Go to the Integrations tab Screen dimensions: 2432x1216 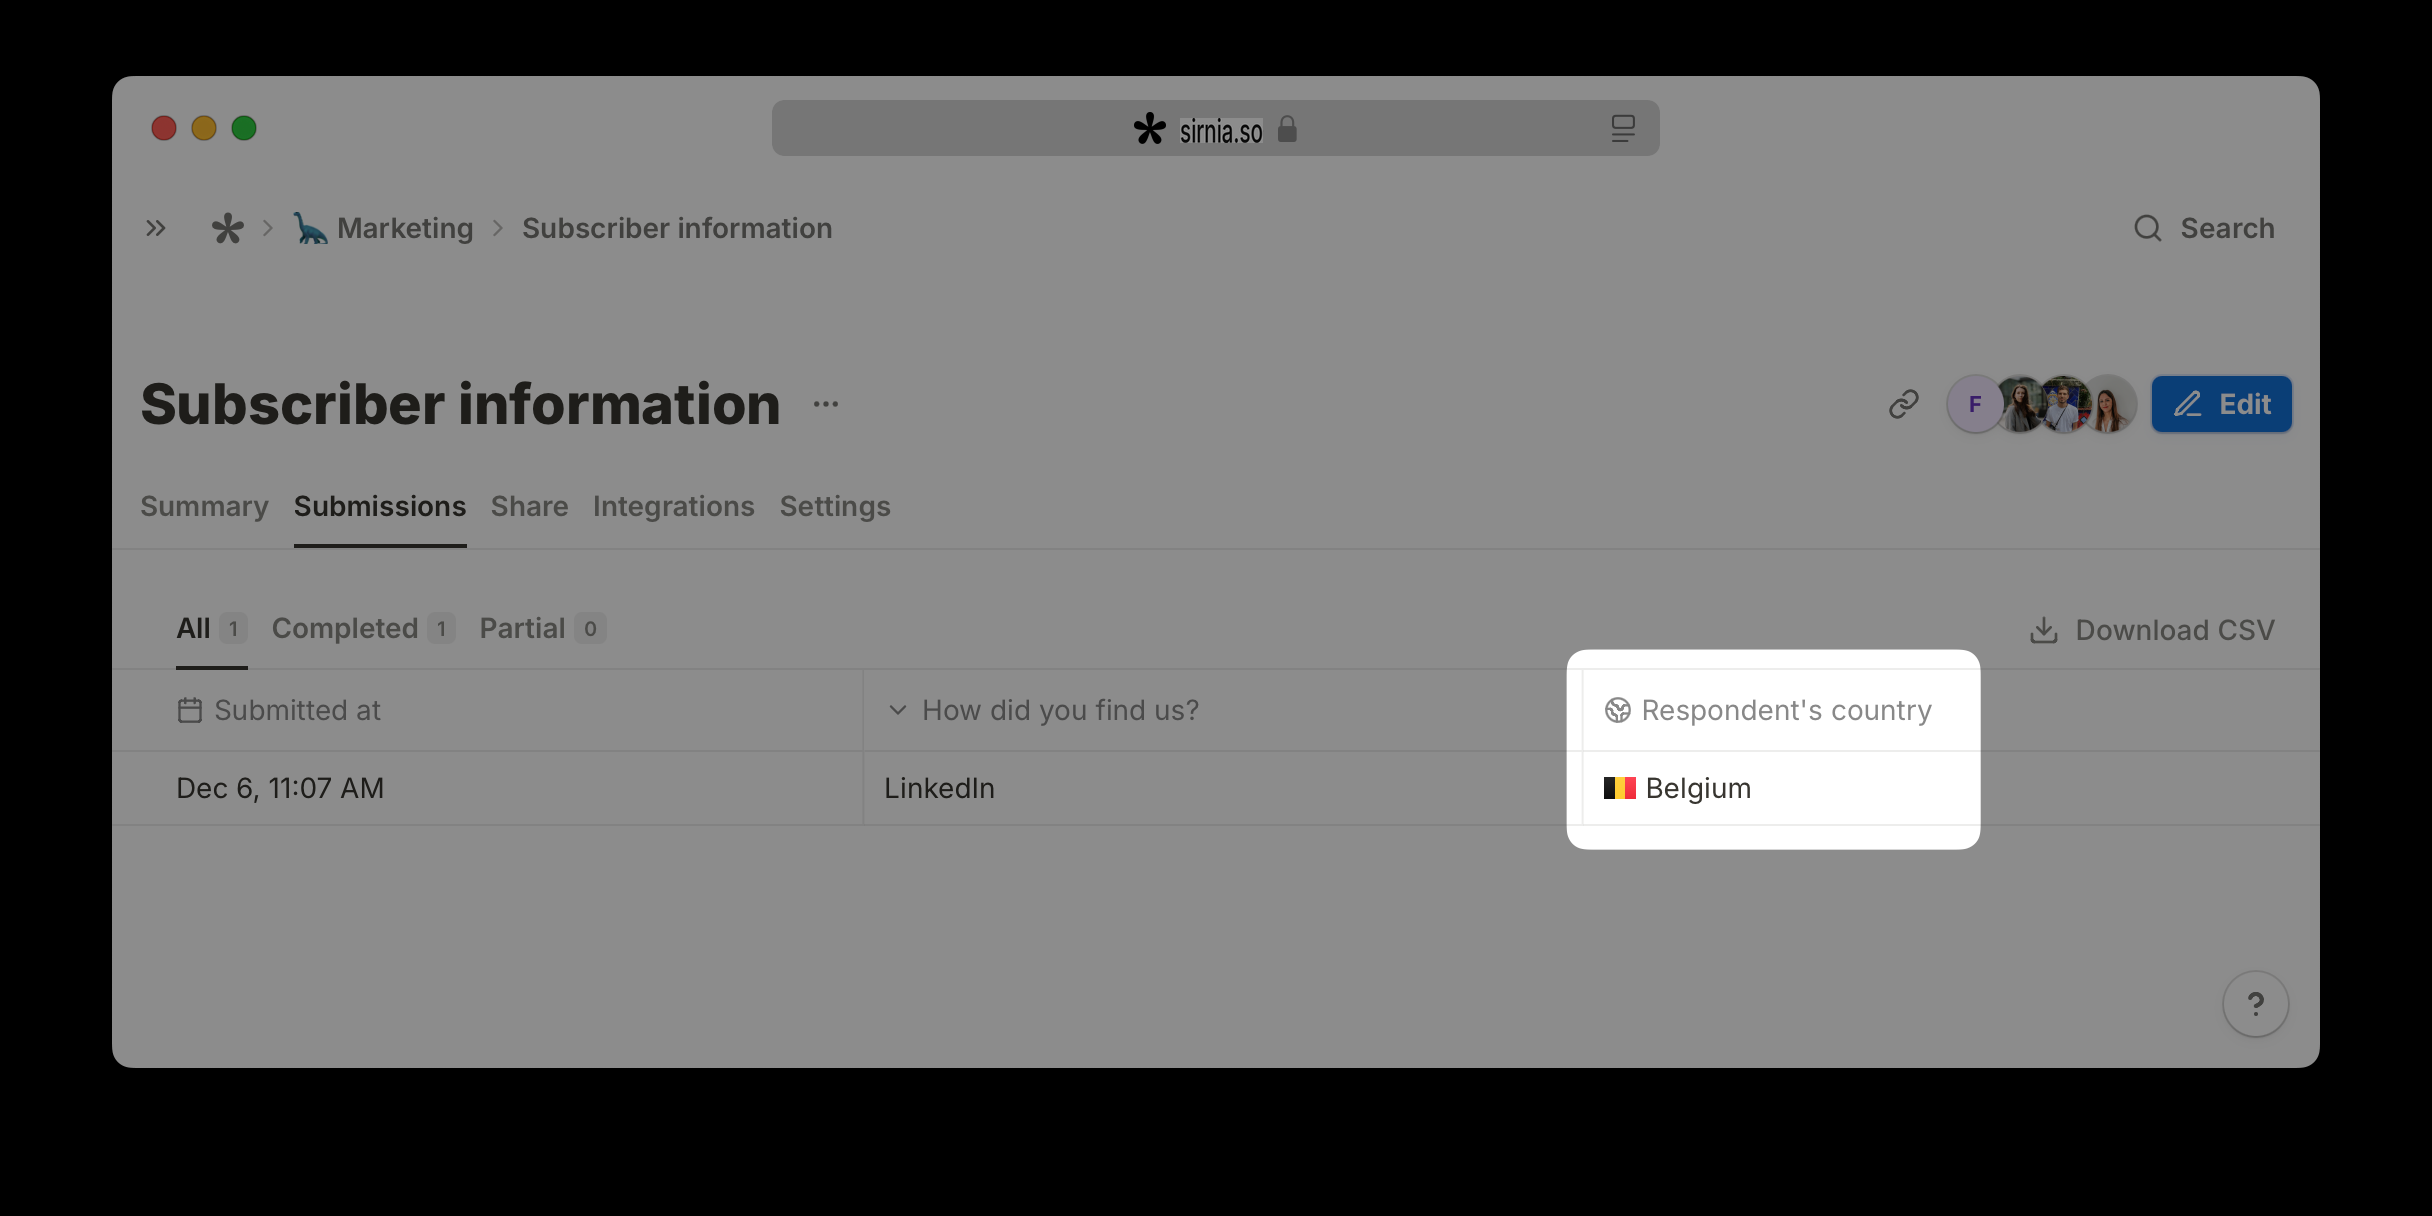click(x=674, y=506)
